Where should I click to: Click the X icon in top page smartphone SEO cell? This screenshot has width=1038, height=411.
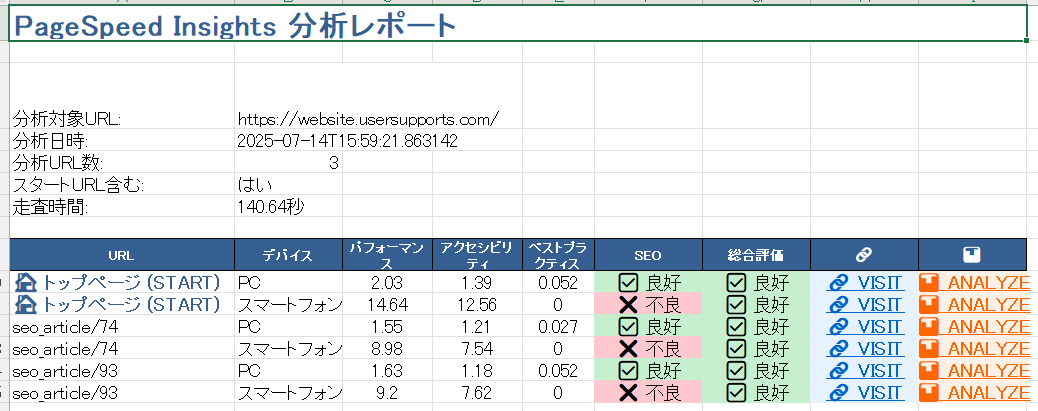[x=628, y=304]
